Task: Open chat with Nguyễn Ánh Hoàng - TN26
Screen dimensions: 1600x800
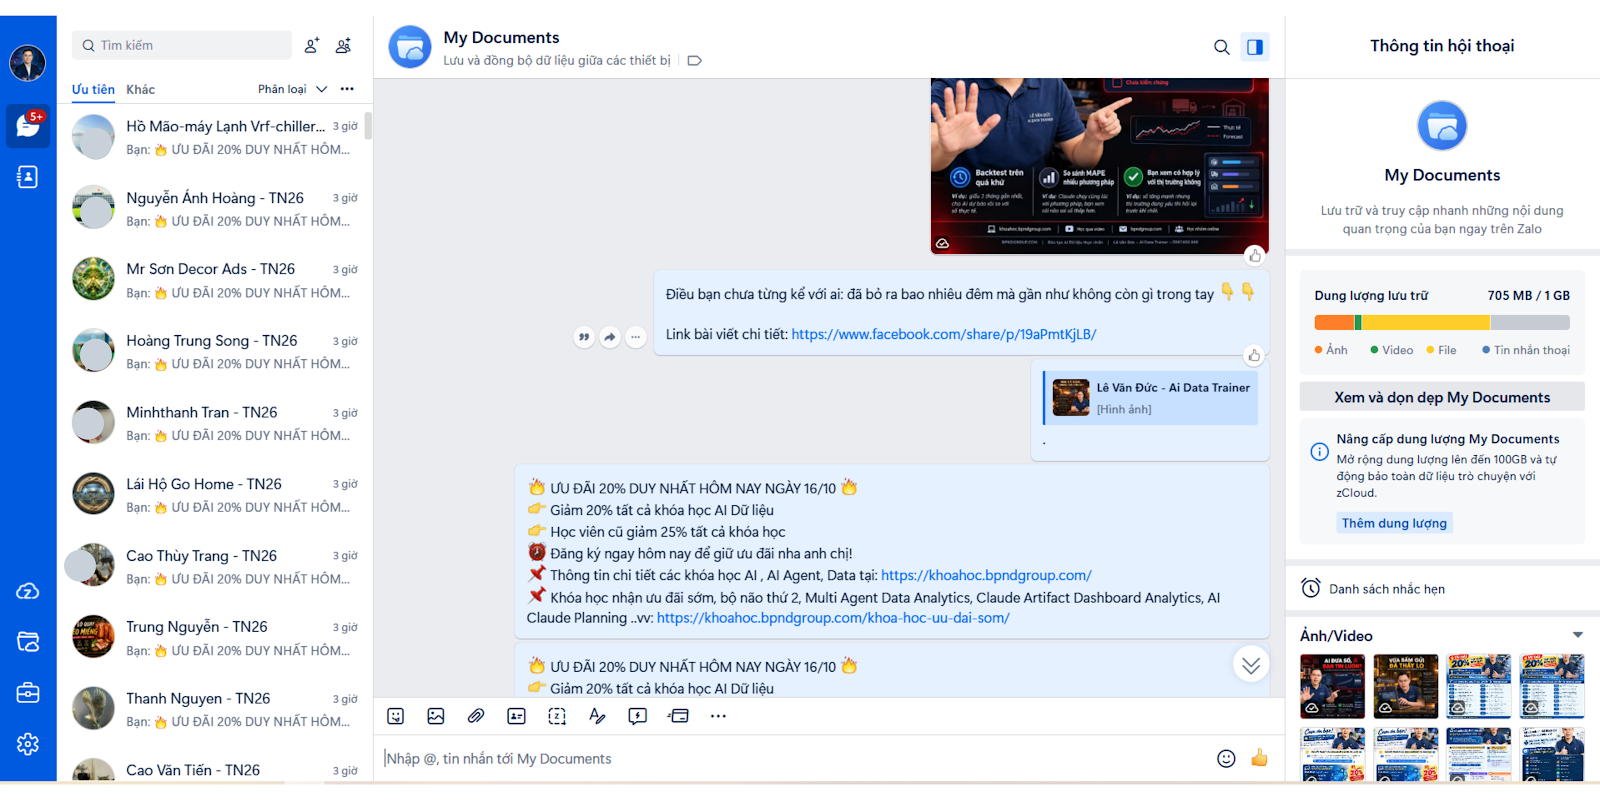Action: point(215,208)
